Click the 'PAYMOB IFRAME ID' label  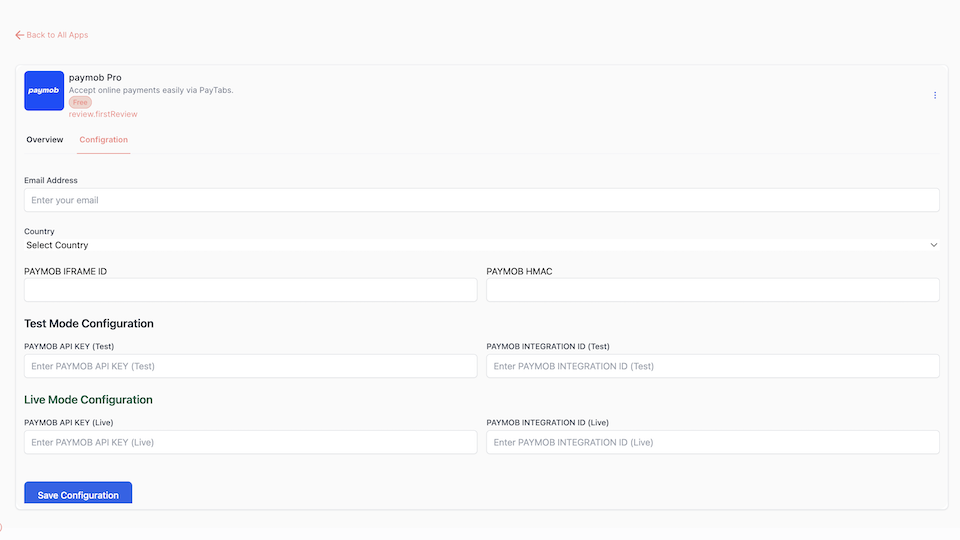coord(66,271)
